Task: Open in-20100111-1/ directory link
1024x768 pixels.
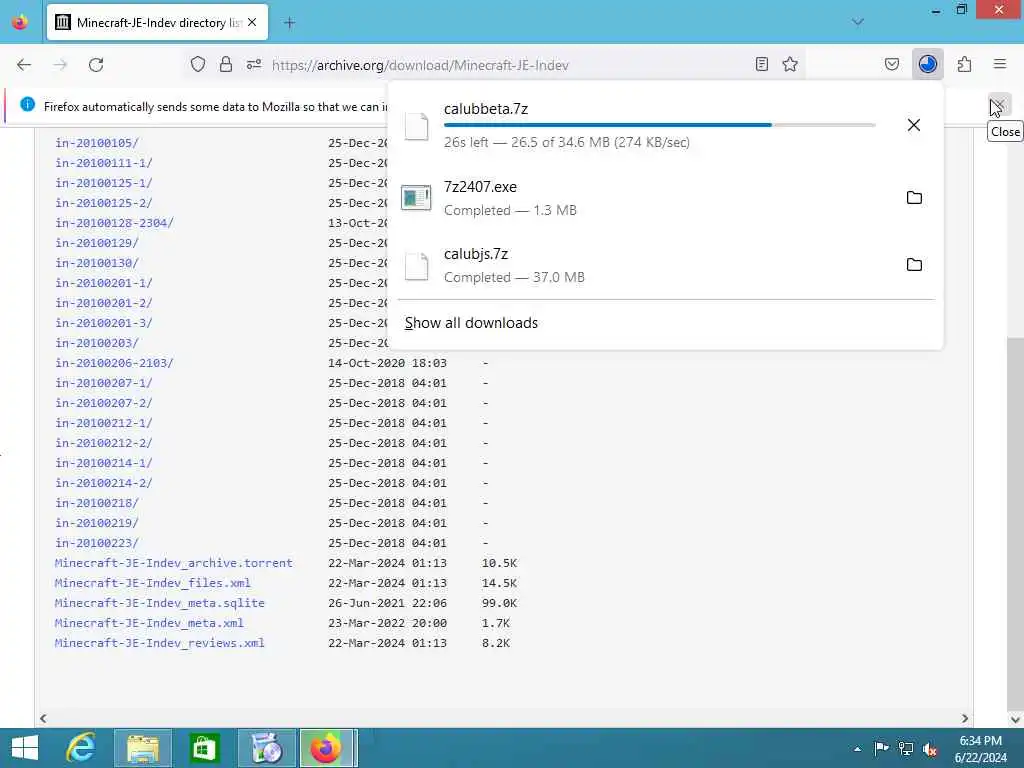Action: 103,163
